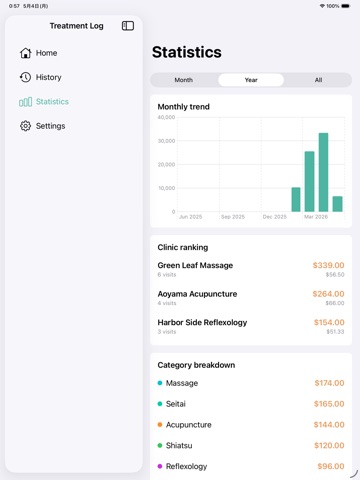Switch to the All segment
Image resolution: width=360 pixels, height=480 pixels.
[318, 80]
